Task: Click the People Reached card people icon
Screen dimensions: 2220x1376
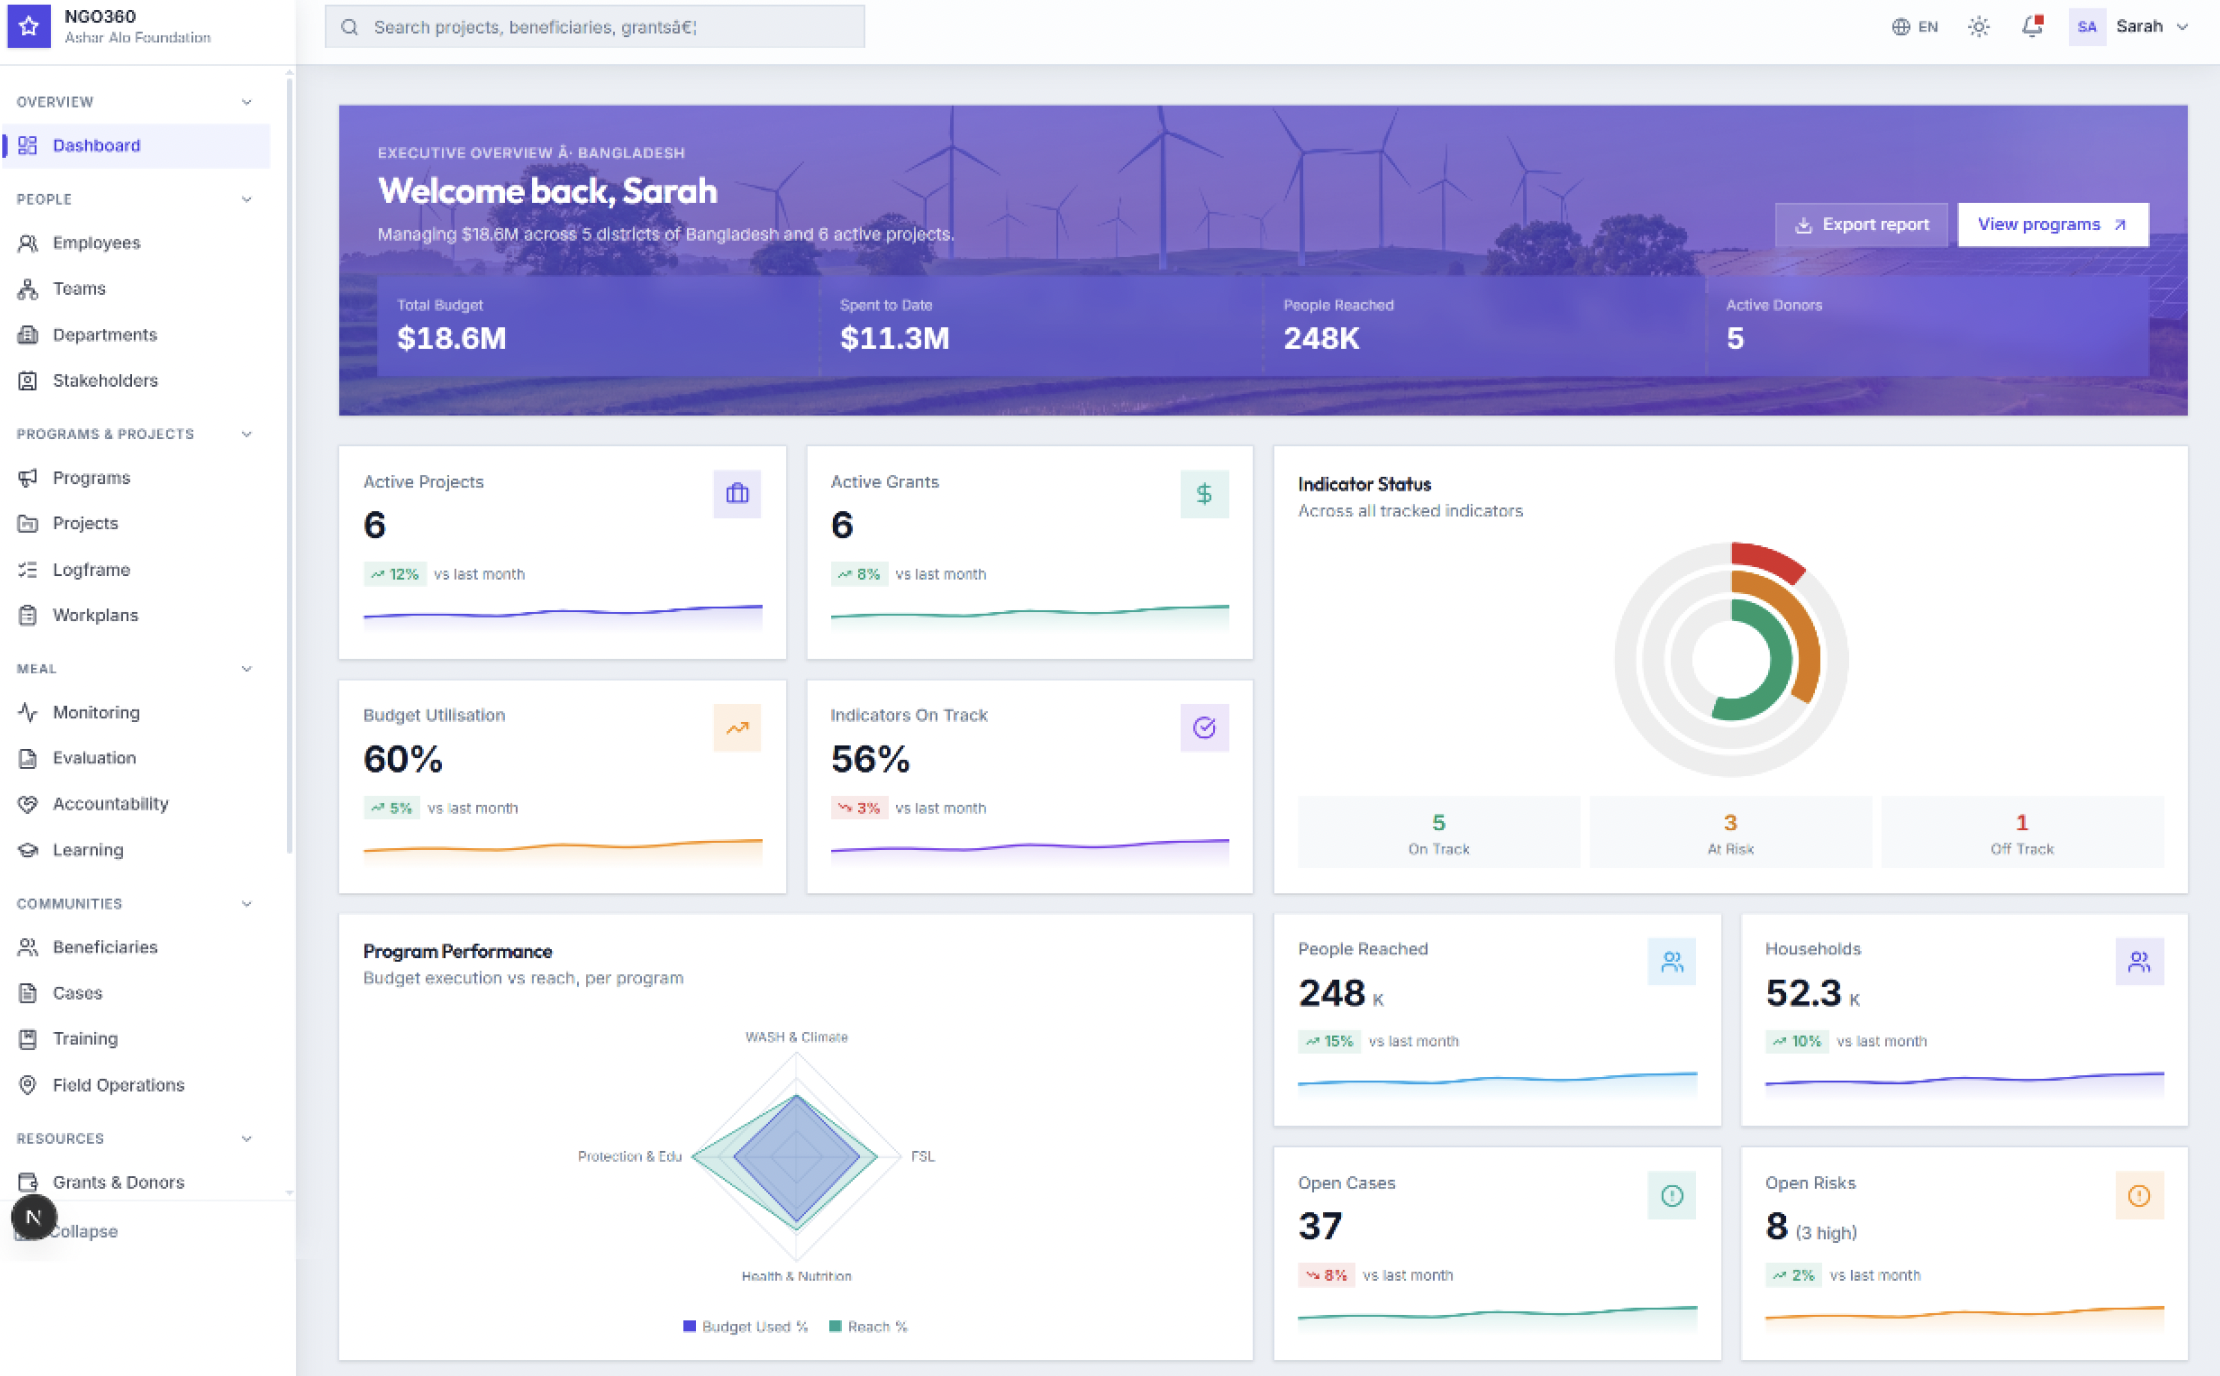Action: (1672, 962)
